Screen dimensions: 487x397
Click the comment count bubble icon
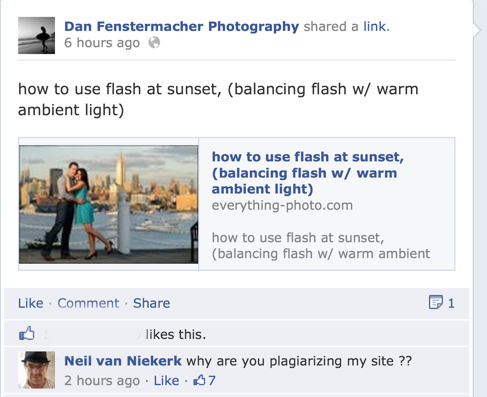click(x=436, y=302)
